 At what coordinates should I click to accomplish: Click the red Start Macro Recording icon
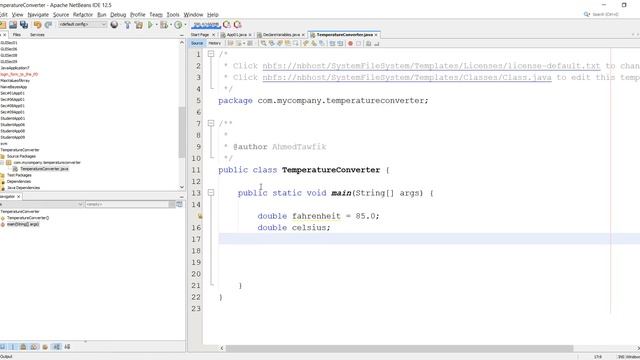(x=350, y=43)
